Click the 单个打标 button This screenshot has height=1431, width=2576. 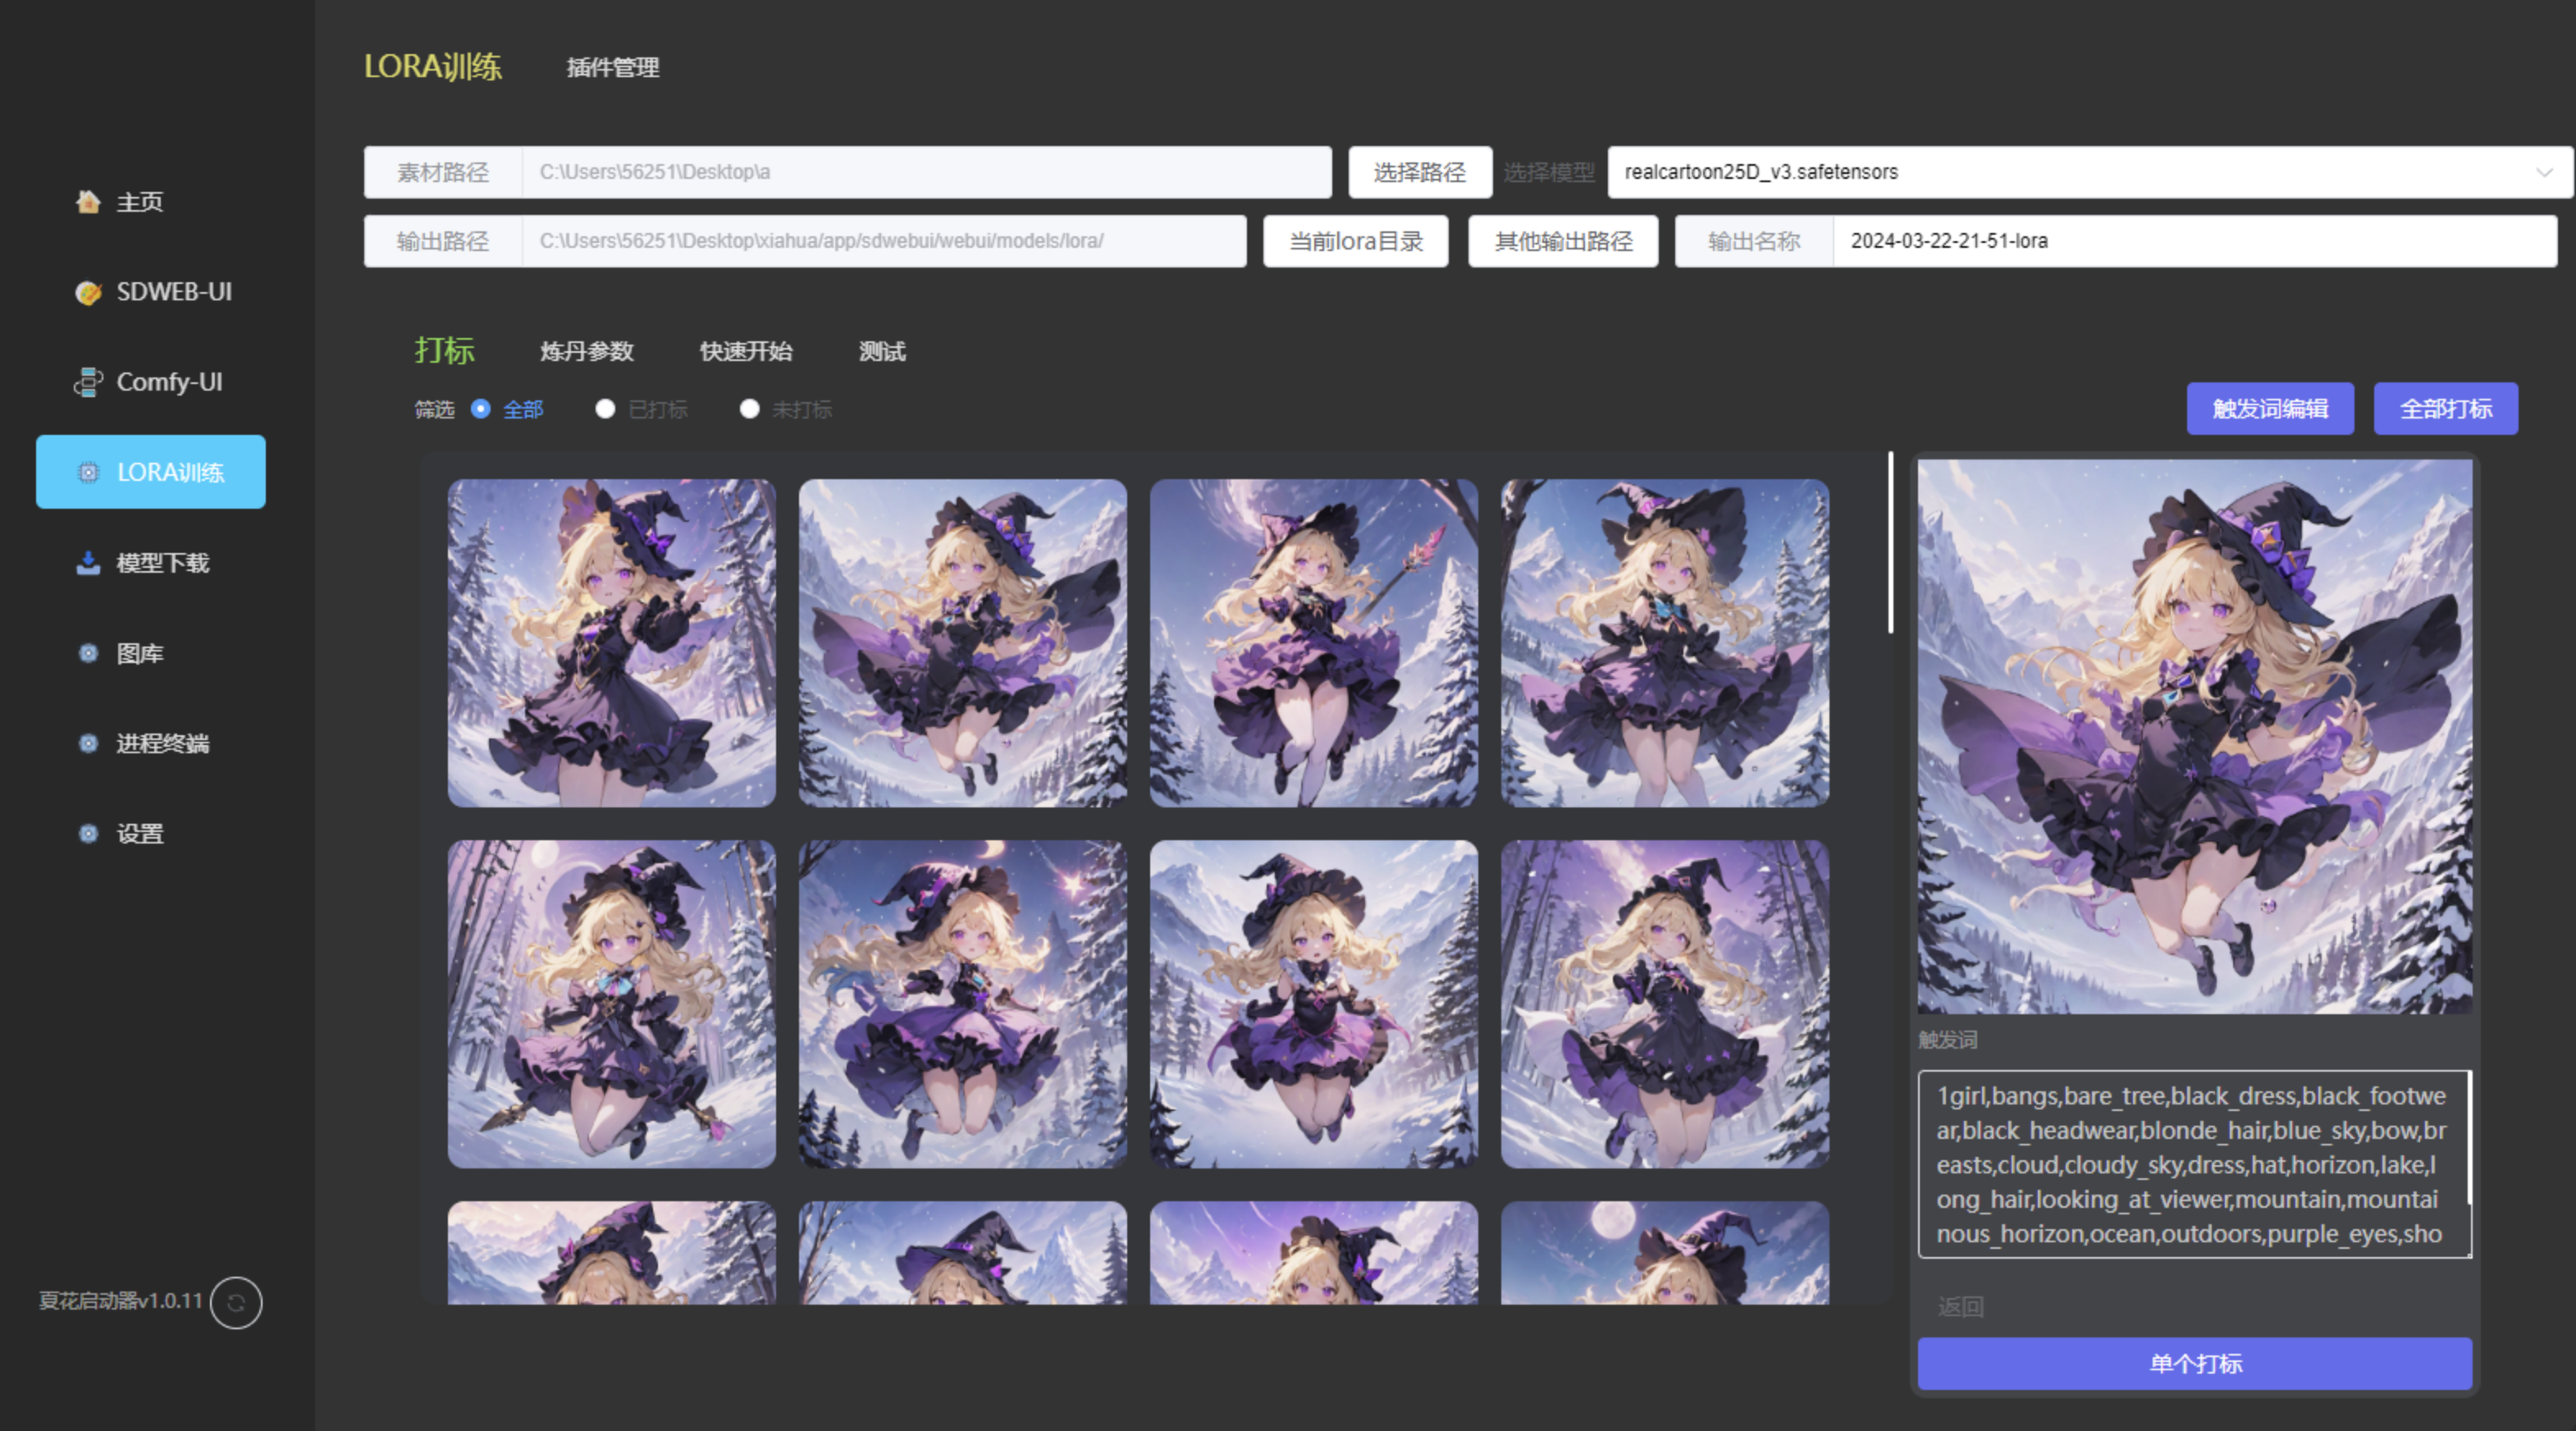click(2195, 1363)
